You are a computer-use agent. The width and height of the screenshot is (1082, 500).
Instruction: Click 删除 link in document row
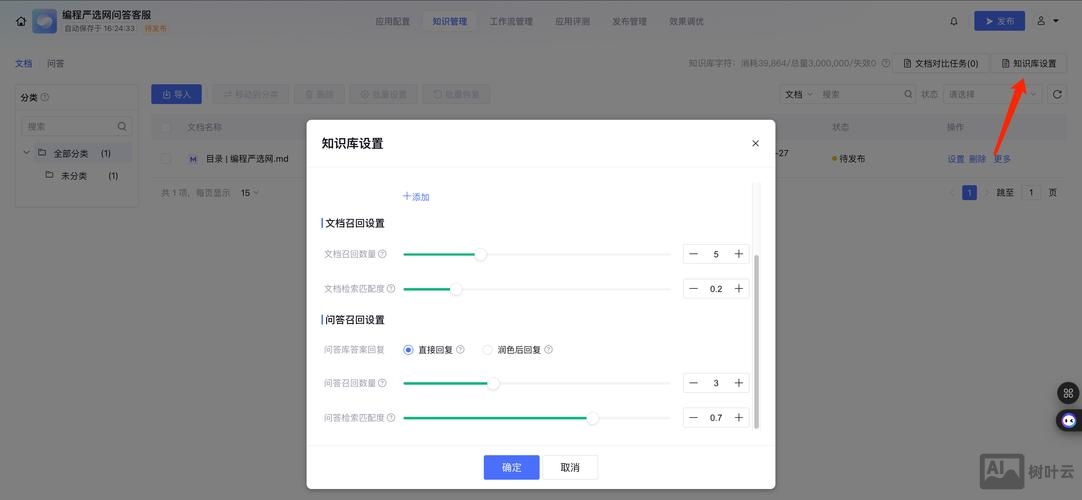pyautogui.click(x=977, y=159)
